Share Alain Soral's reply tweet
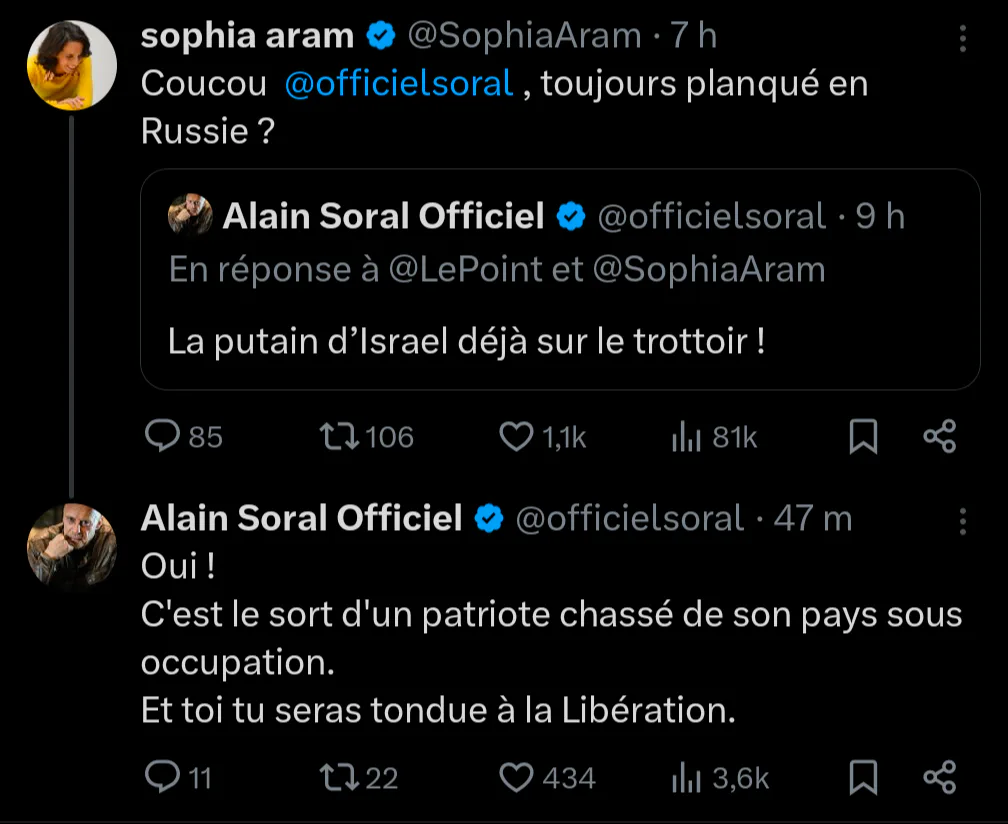 click(940, 778)
